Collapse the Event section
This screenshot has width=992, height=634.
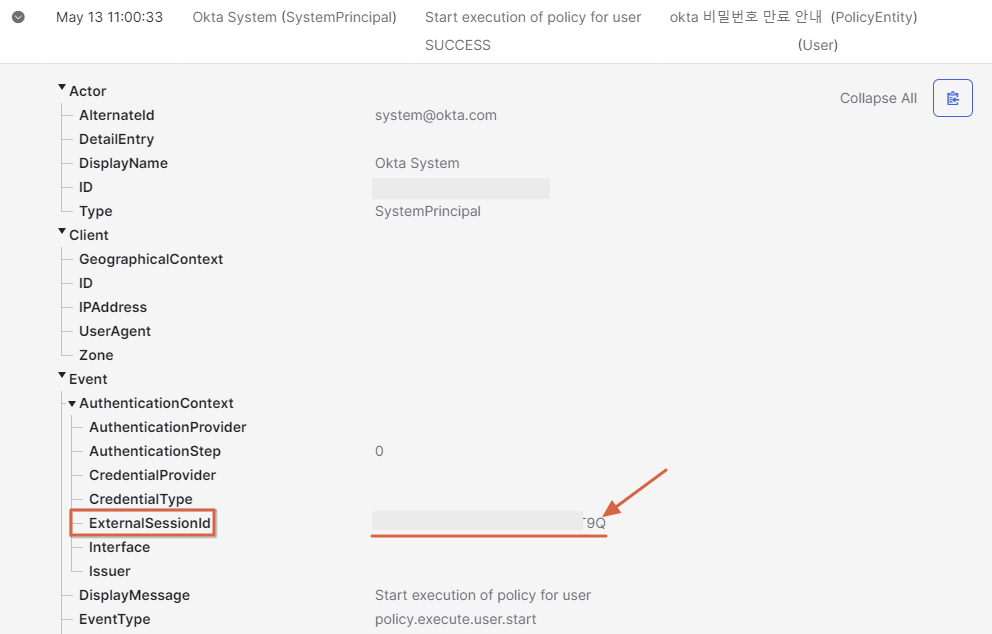[x=62, y=378]
